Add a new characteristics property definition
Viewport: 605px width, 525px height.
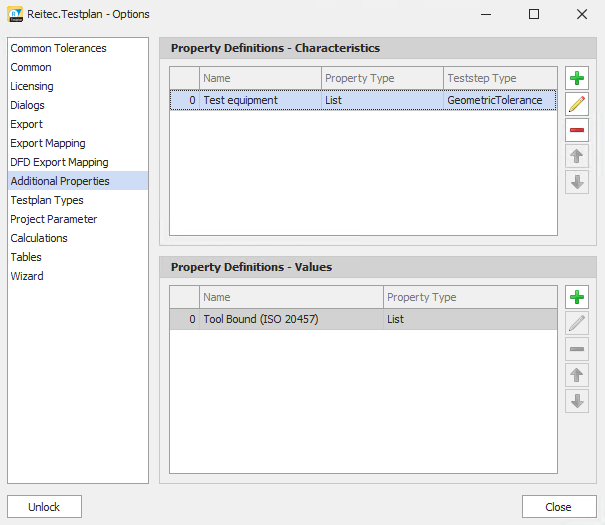[x=577, y=79]
